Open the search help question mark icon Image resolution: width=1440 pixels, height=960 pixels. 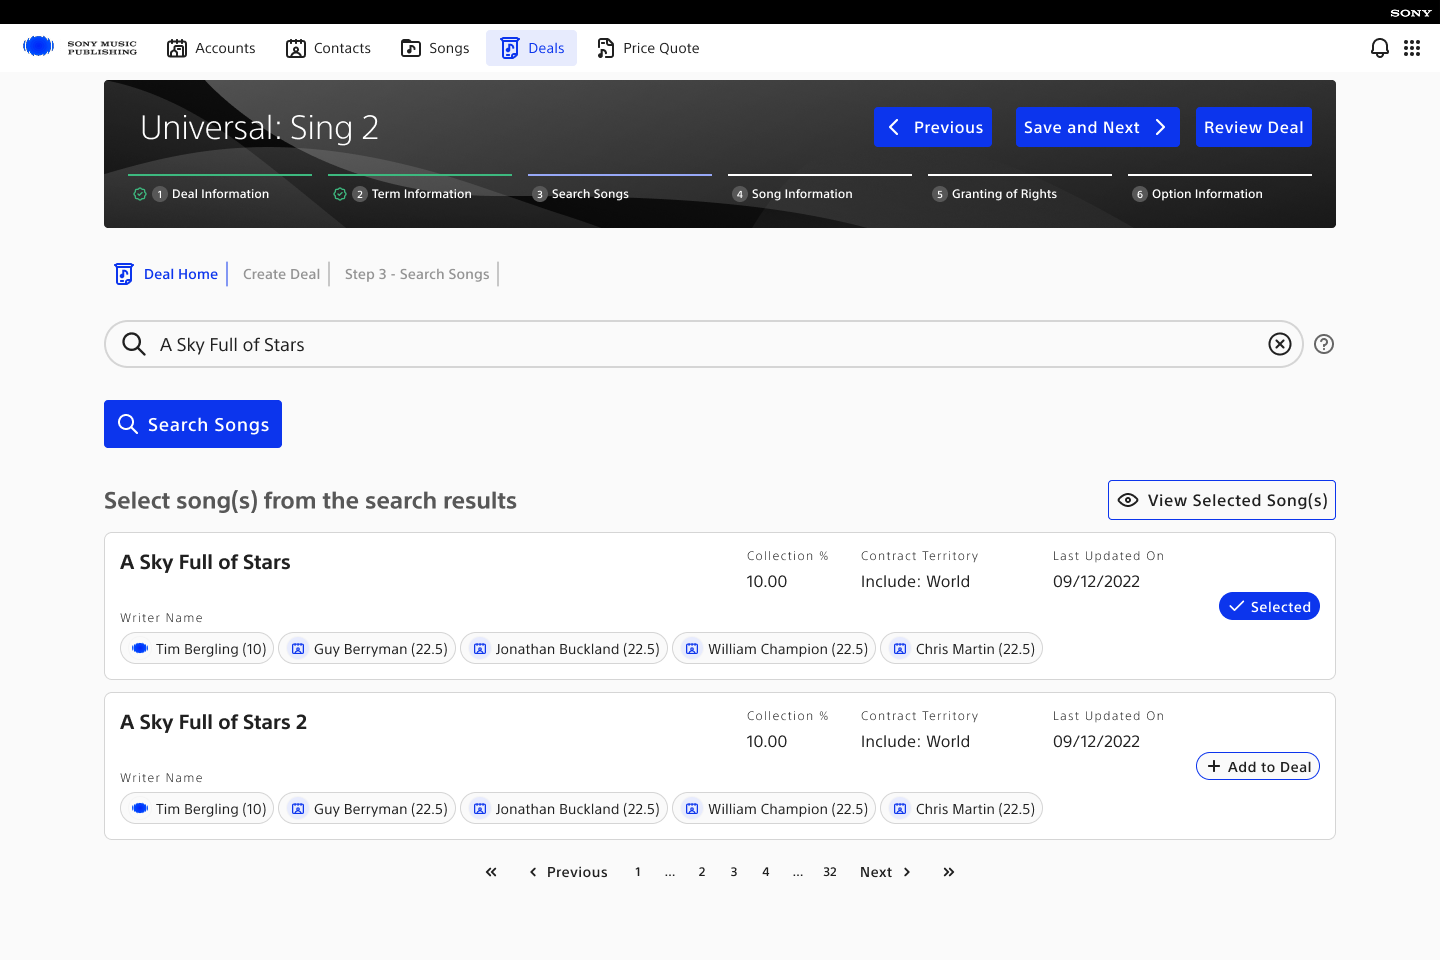tap(1324, 344)
